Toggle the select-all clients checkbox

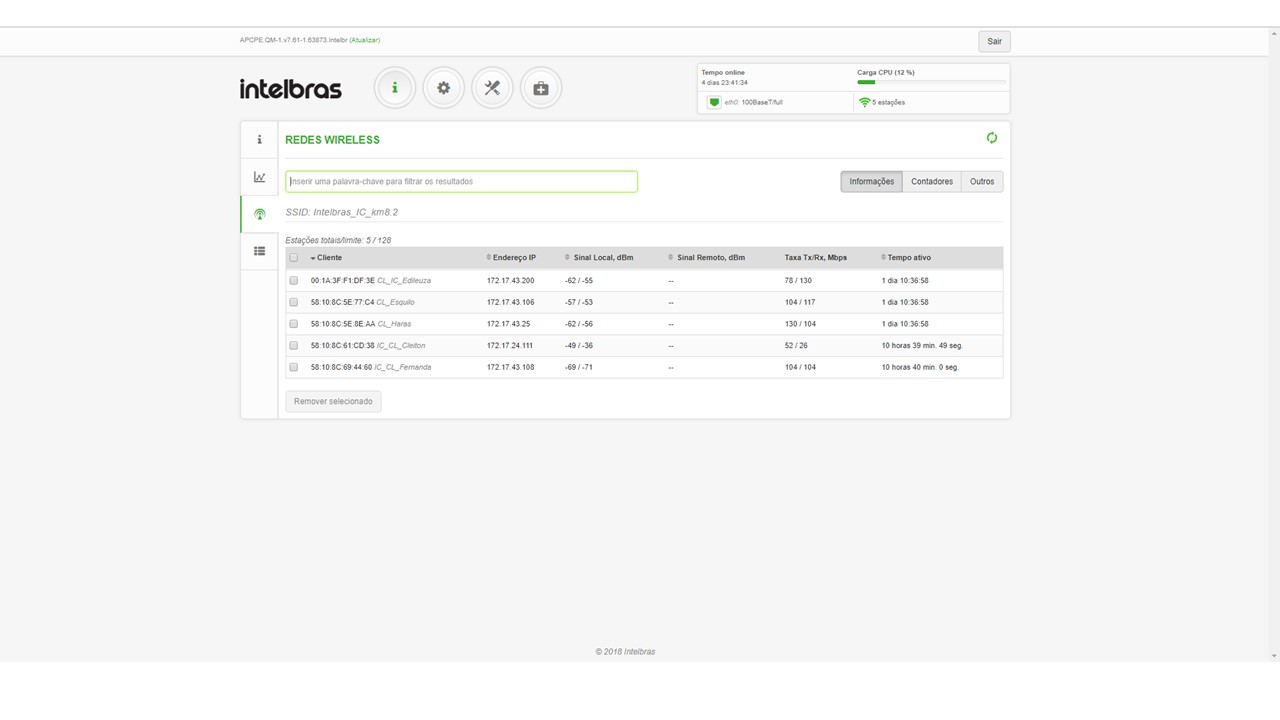click(294, 258)
